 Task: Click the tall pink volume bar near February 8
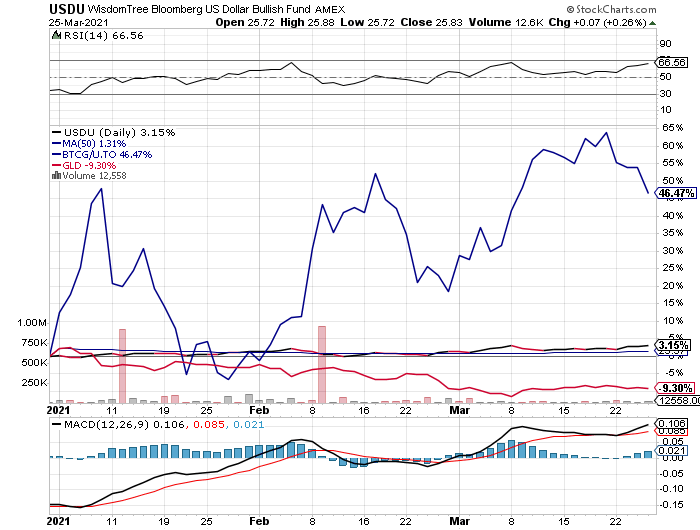[x=322, y=364]
